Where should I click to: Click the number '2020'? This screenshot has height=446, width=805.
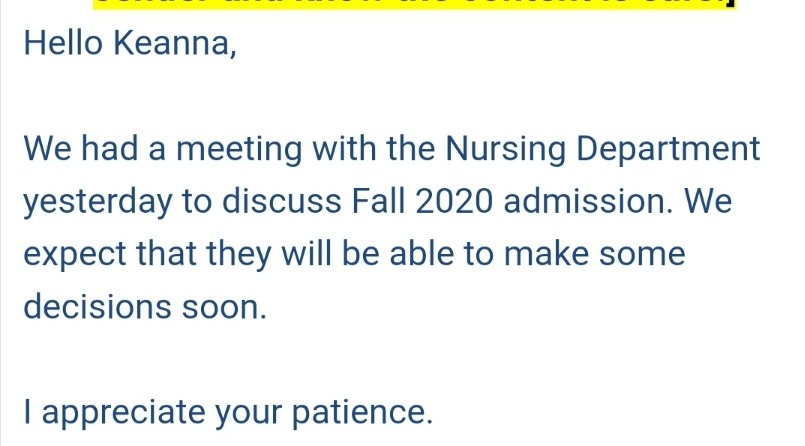[454, 201]
